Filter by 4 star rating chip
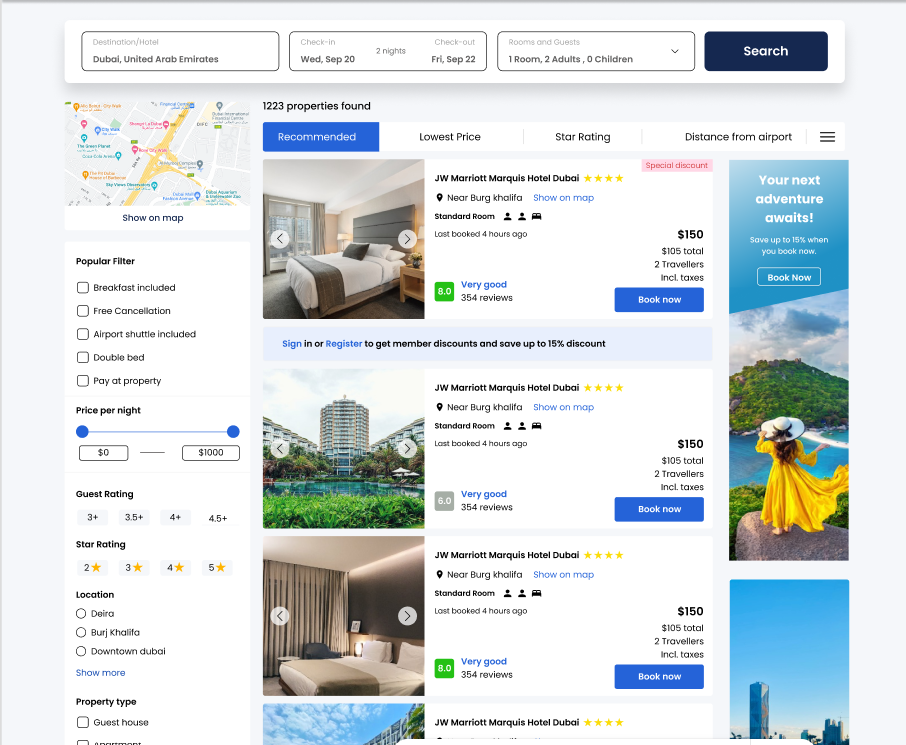The height and width of the screenshot is (745, 906). 175,568
